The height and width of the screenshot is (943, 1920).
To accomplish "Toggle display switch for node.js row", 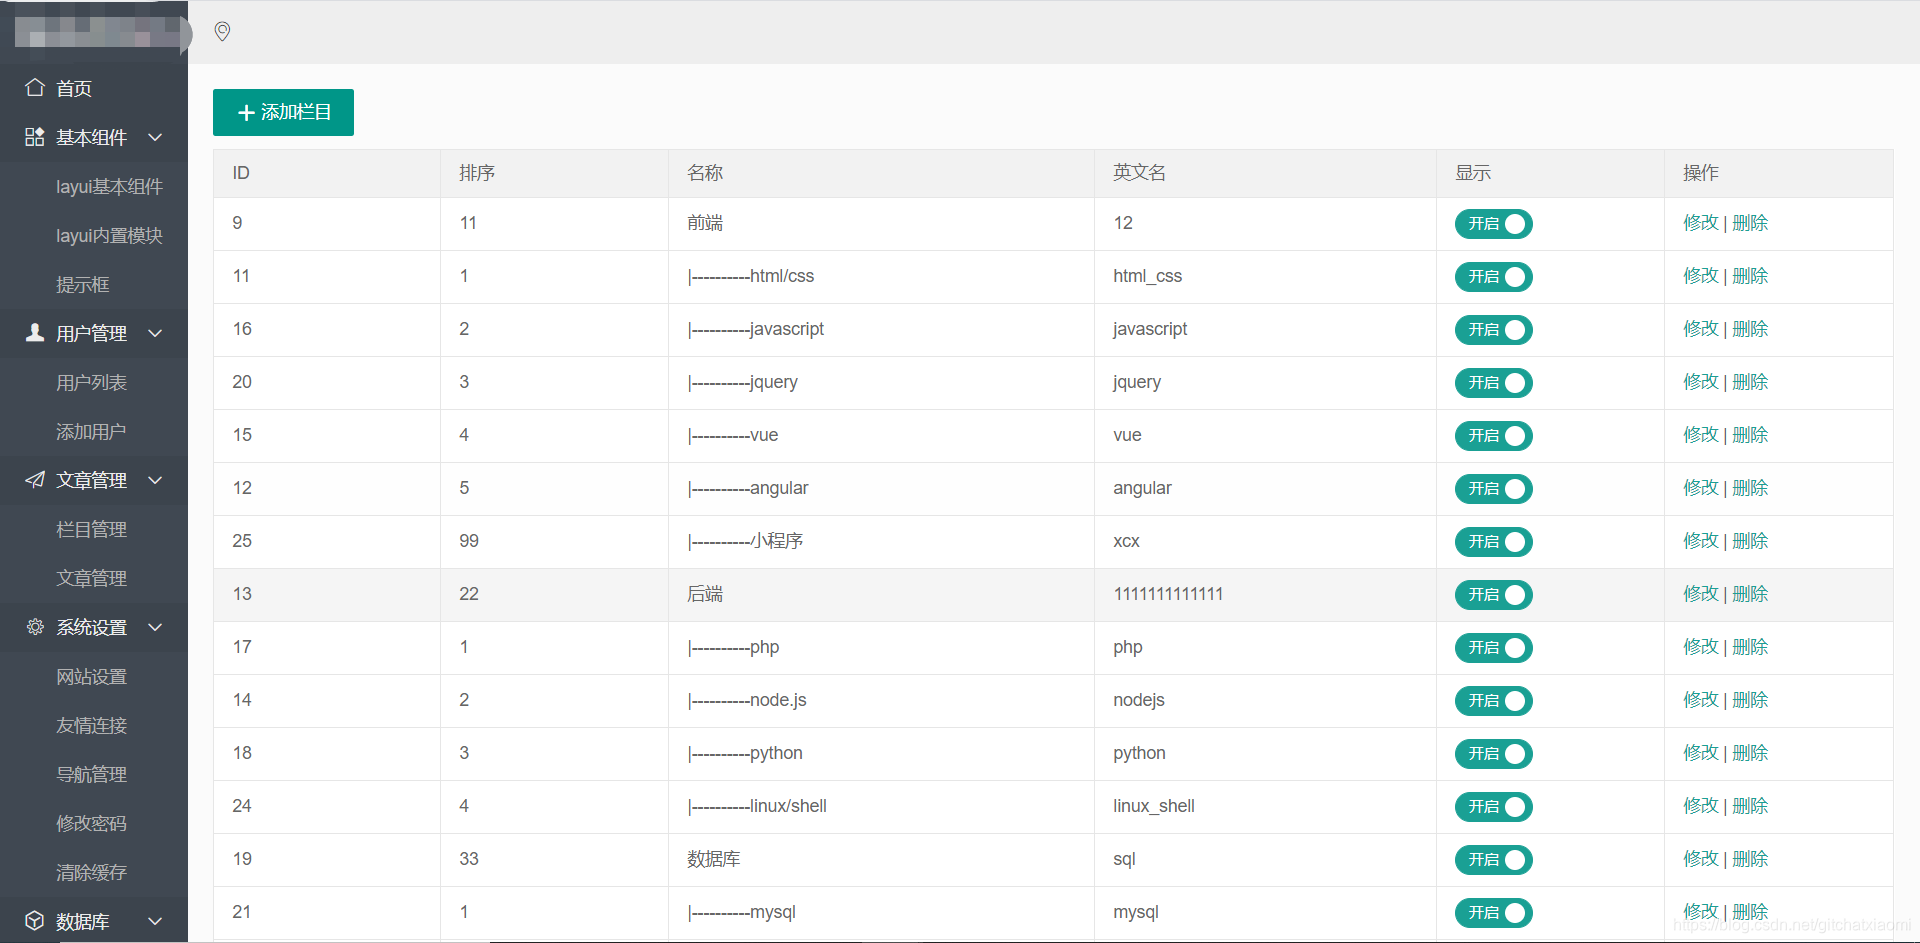I will coord(1493,701).
